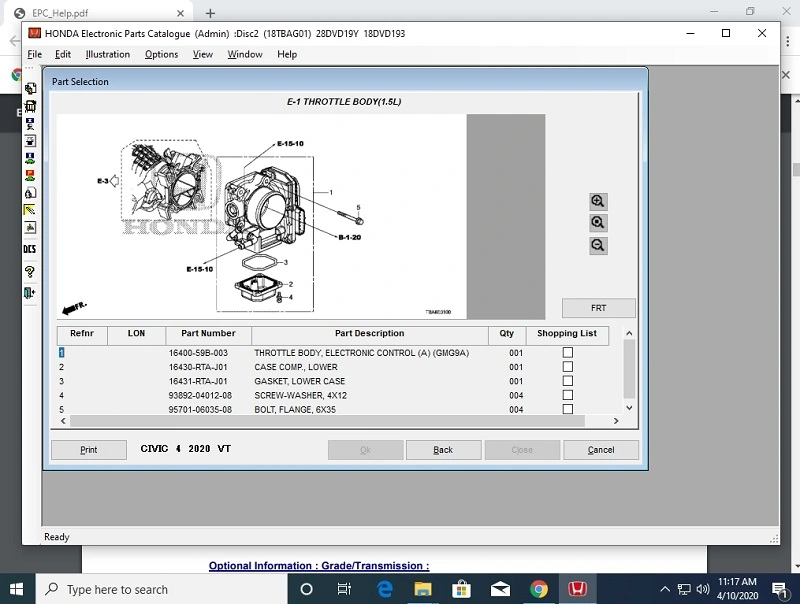Click the parts list scroll down arrow

pyautogui.click(x=629, y=408)
